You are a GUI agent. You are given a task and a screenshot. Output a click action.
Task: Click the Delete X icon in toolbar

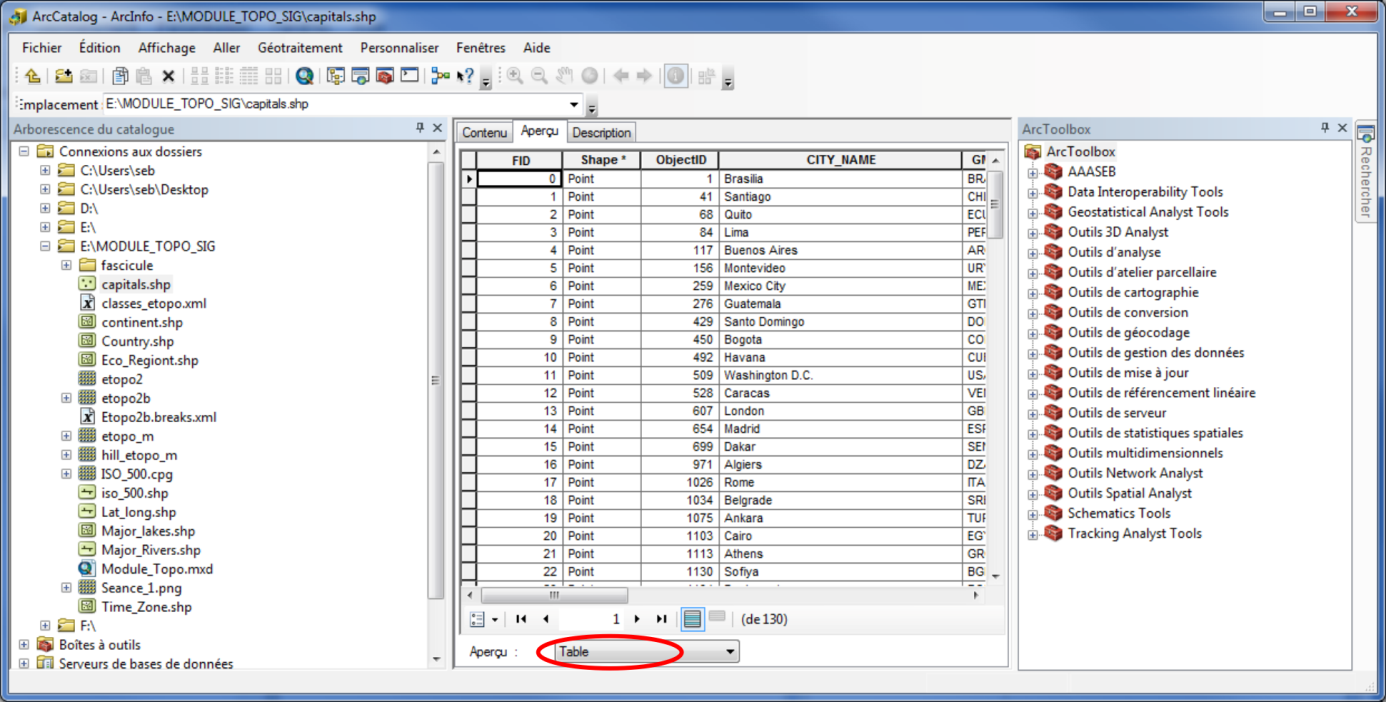pos(168,76)
